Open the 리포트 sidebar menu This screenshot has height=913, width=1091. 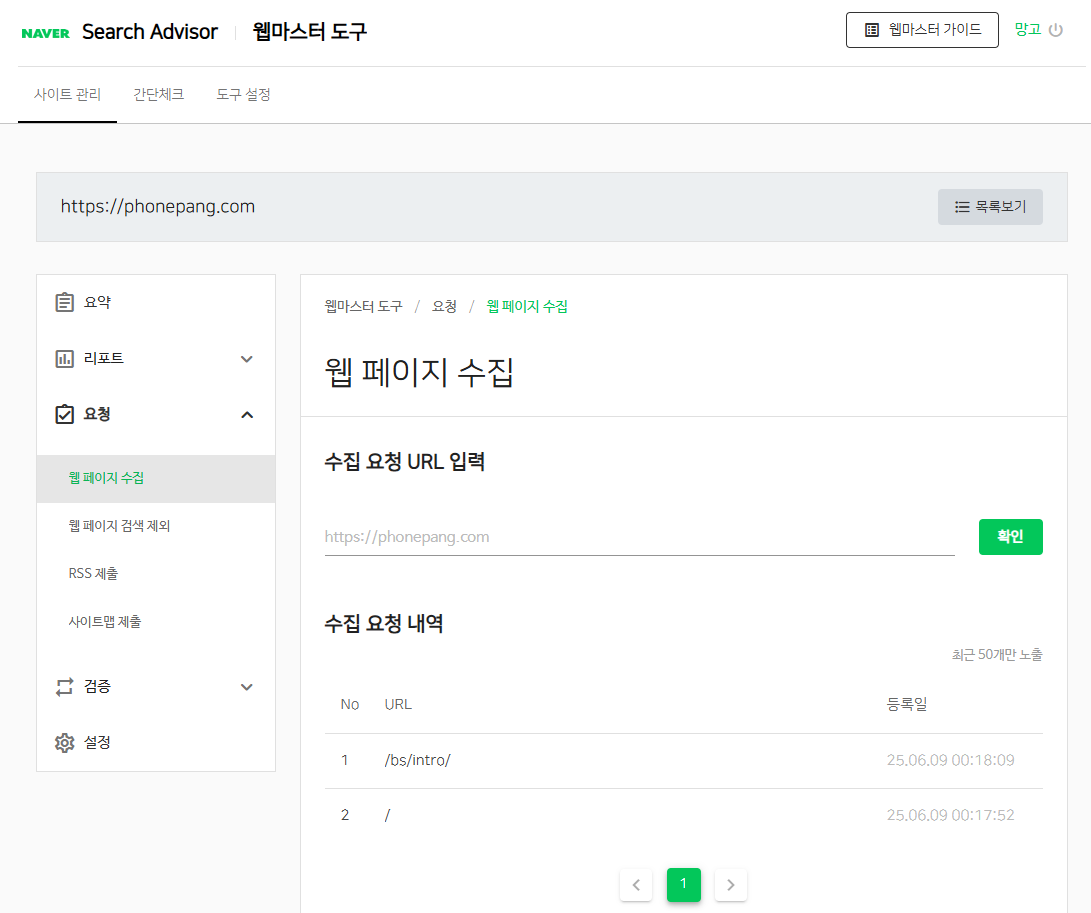click(156, 358)
